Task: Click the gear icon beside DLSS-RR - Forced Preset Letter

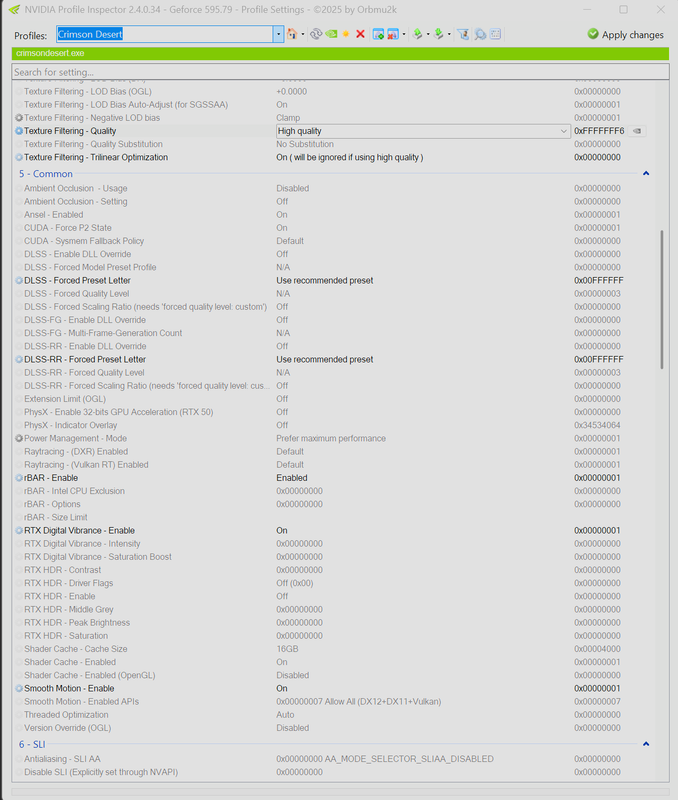Action: (x=19, y=359)
